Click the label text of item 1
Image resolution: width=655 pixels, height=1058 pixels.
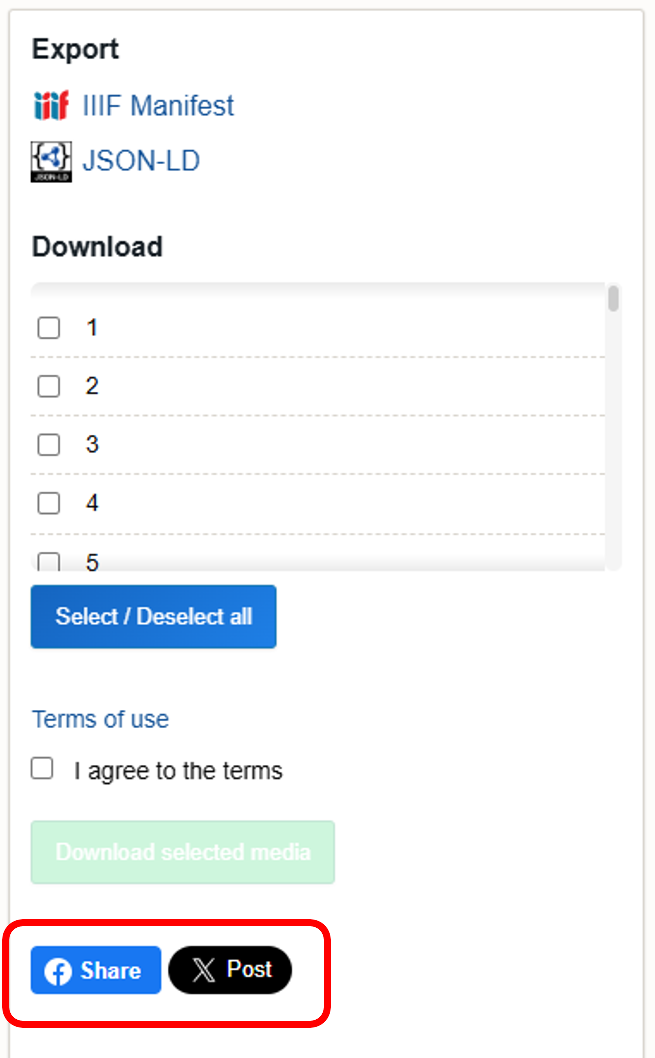(92, 328)
